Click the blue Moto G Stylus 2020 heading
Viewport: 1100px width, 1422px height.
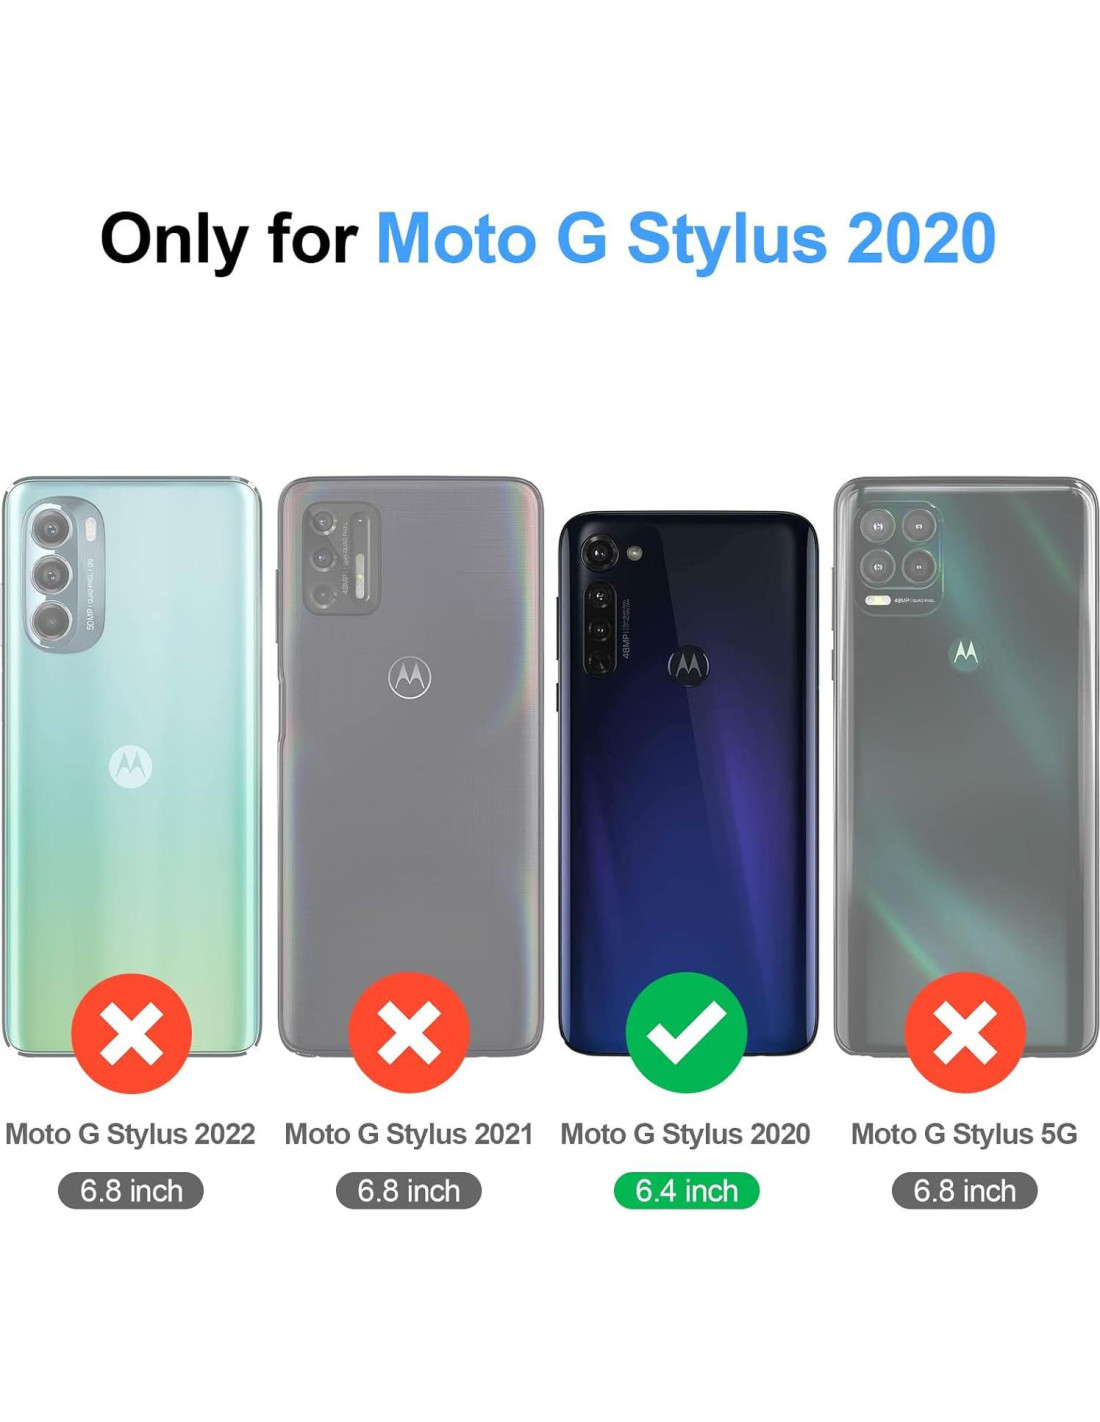point(686,239)
